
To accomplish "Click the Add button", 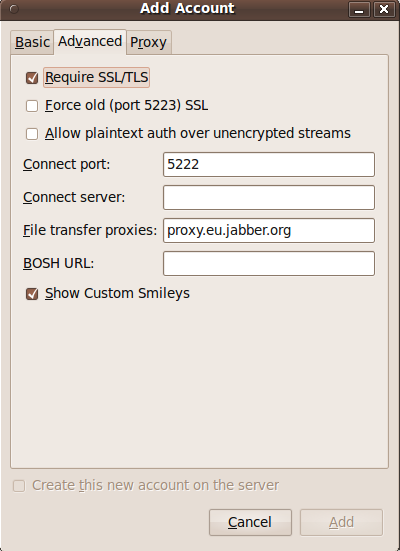I will [341, 523].
